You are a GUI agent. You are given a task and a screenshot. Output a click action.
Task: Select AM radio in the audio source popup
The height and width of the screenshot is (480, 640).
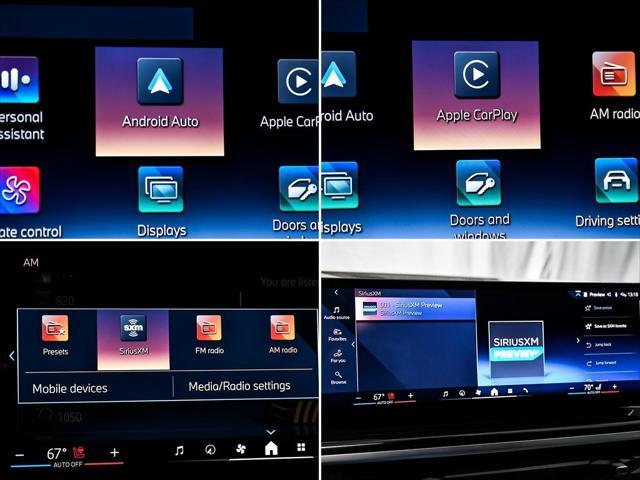pos(282,334)
